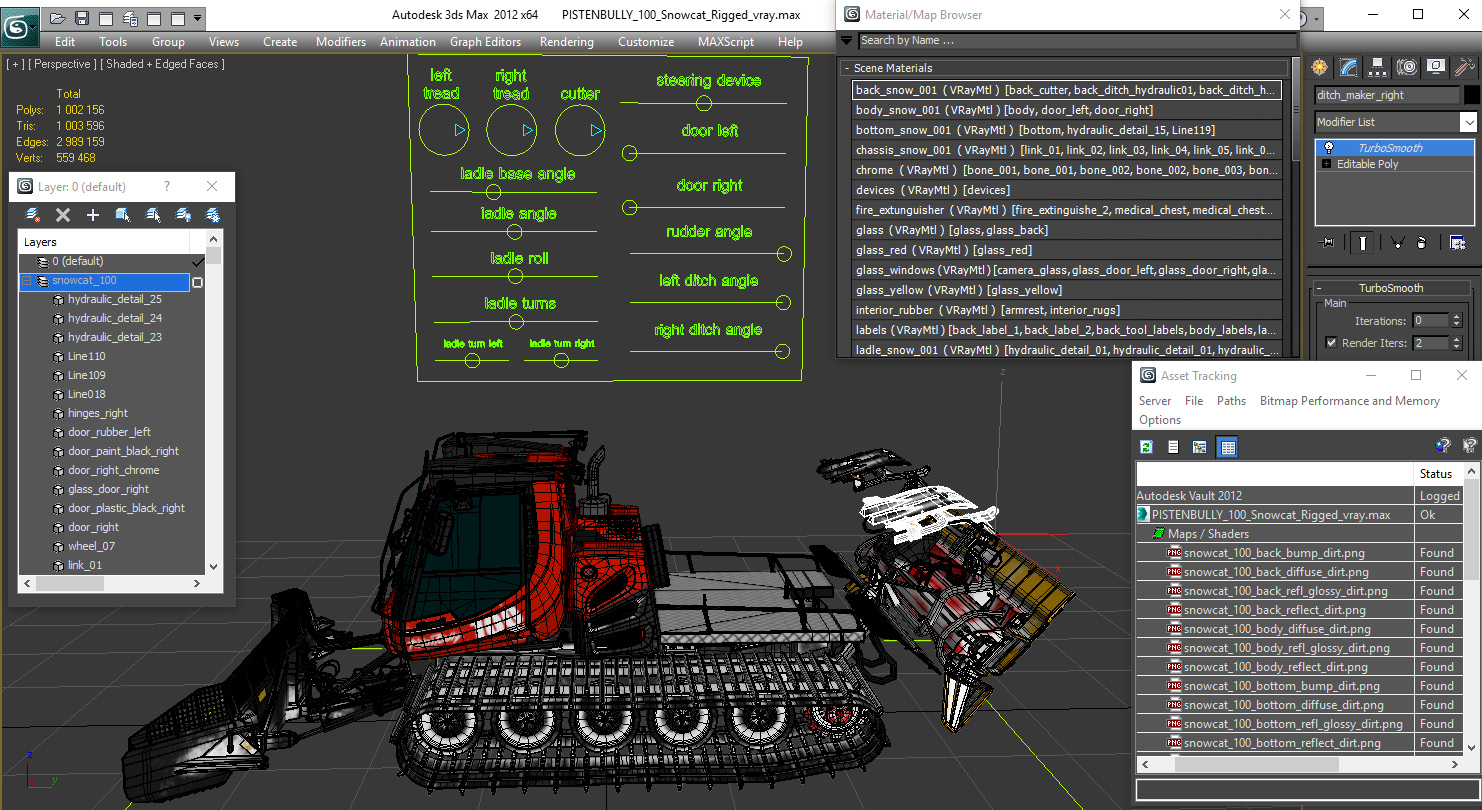Click the viewport [+] menu label
Image resolution: width=1482 pixels, height=810 pixels.
click(15, 64)
